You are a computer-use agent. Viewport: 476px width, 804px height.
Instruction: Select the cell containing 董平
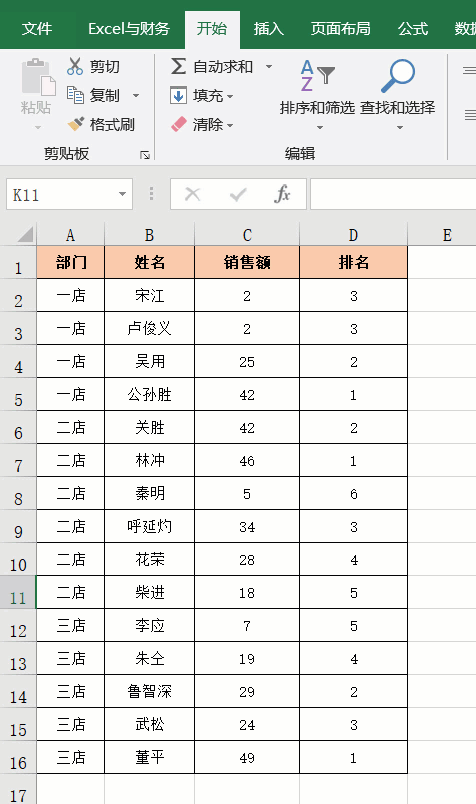coord(149,757)
